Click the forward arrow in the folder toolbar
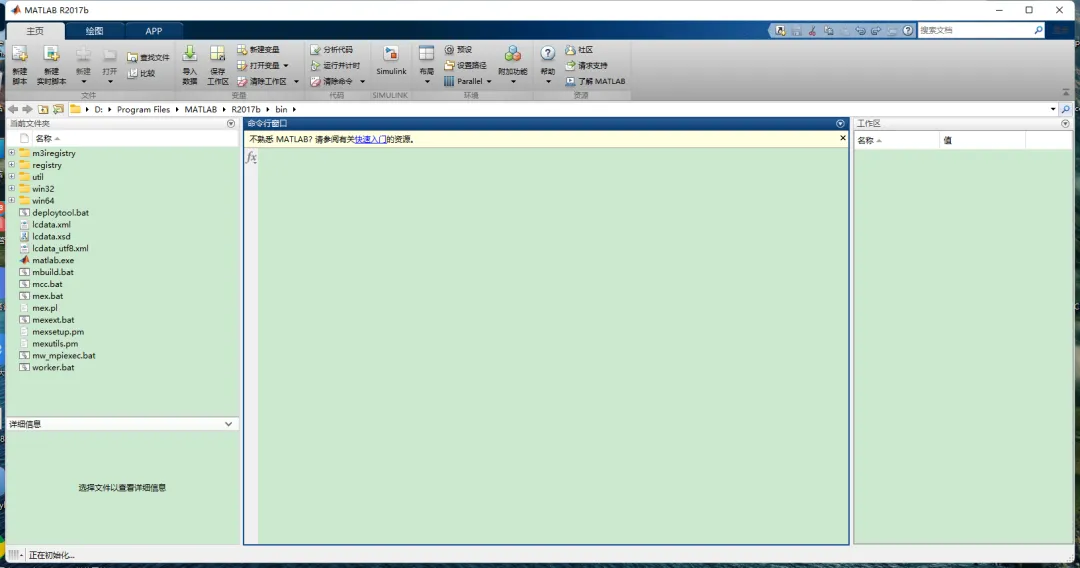 (28, 109)
